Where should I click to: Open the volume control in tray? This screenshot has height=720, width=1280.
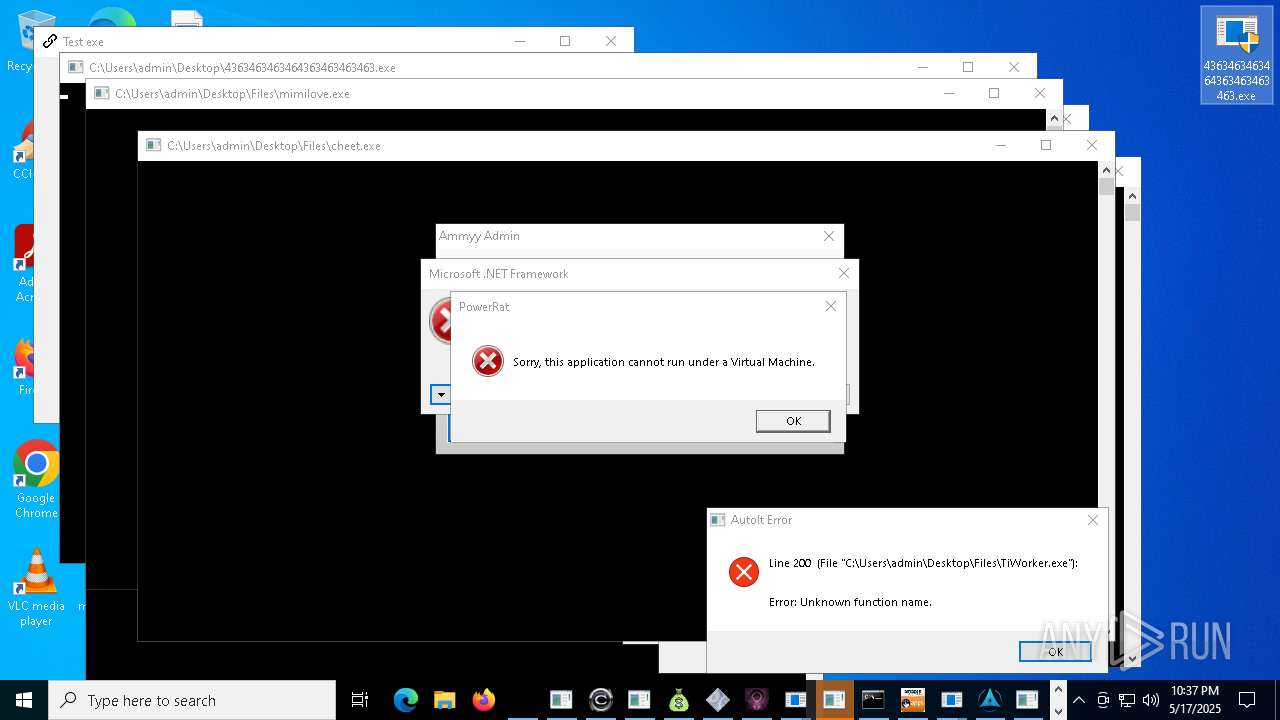pos(1151,700)
